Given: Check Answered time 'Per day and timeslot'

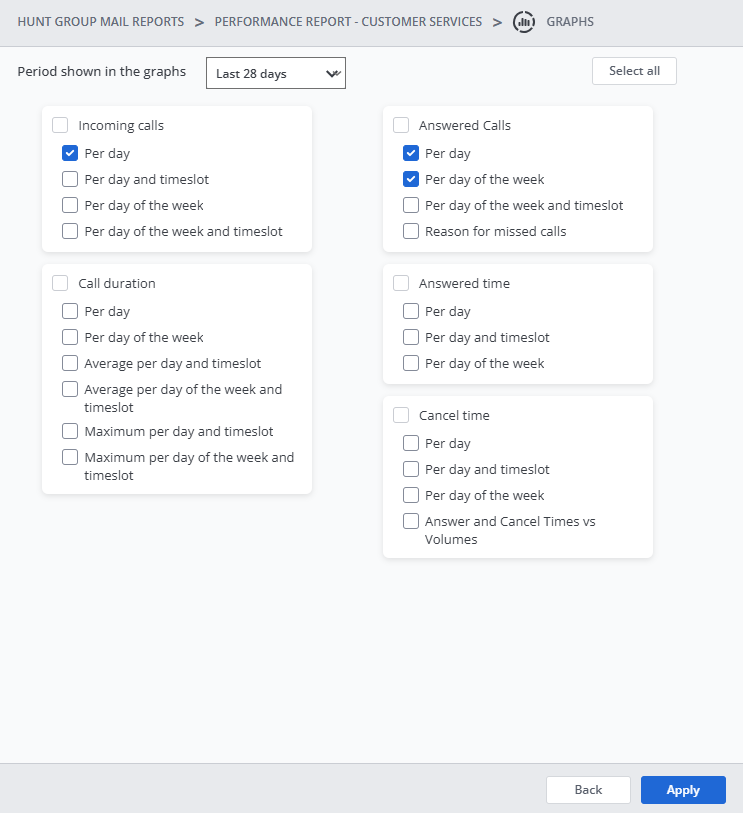Looking at the screenshot, I should 411,338.
